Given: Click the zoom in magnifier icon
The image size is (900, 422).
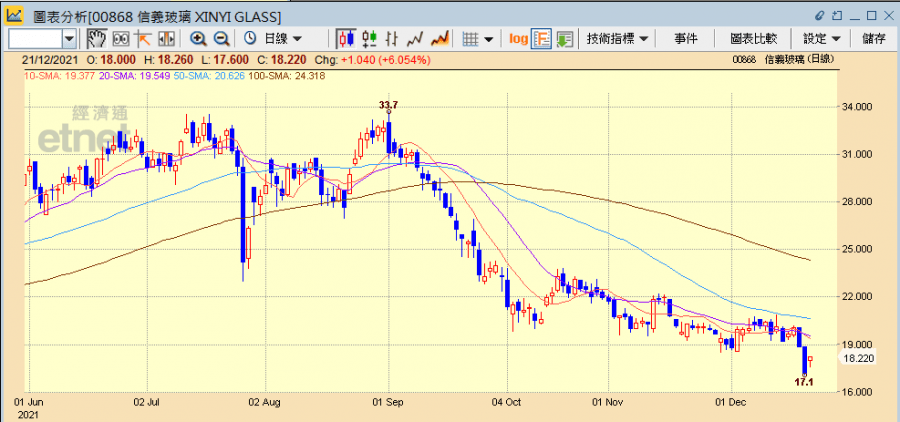Looking at the screenshot, I should (x=198, y=38).
